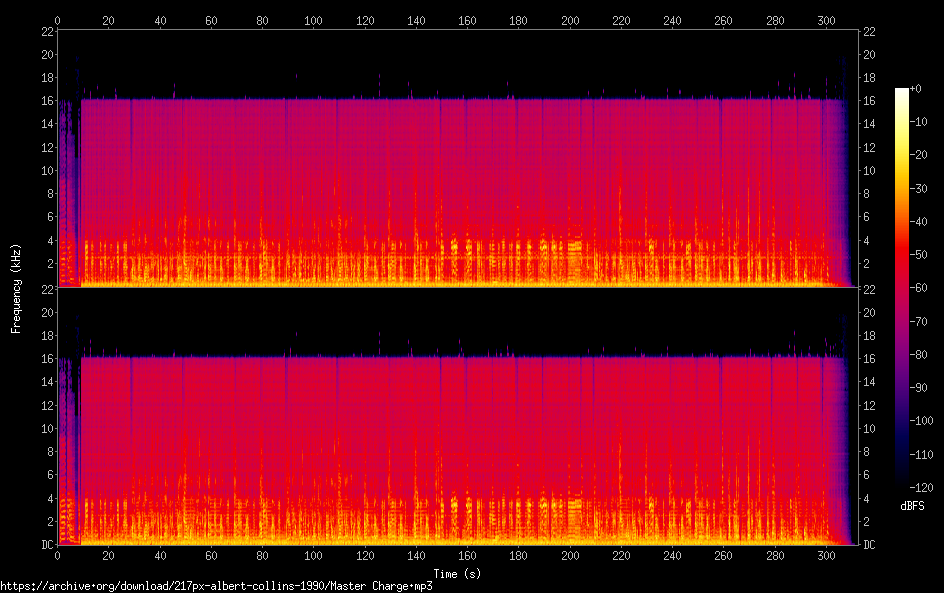The image size is (944, 593).
Task: Click the "Time (s)" axis label
Action: point(457,574)
